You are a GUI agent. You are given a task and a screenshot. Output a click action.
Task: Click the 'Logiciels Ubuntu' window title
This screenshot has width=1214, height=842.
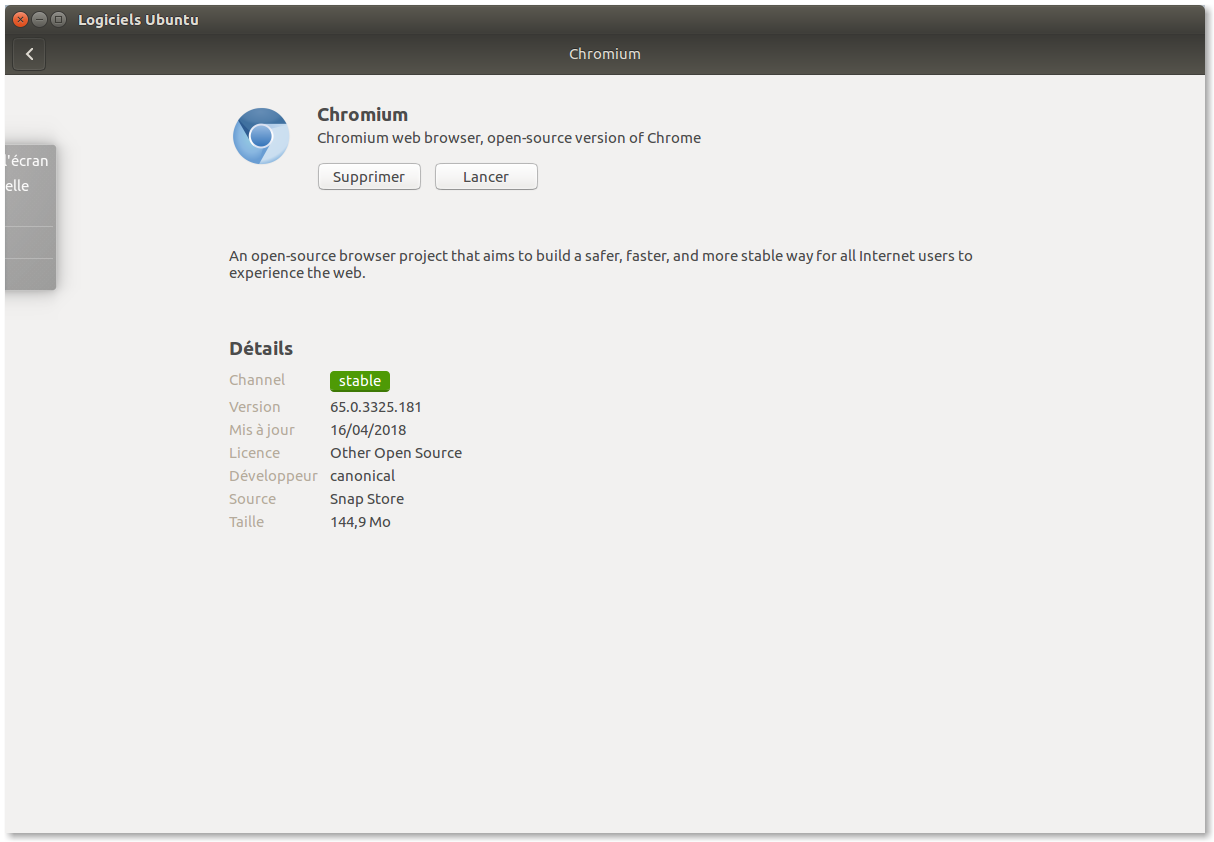coord(138,20)
